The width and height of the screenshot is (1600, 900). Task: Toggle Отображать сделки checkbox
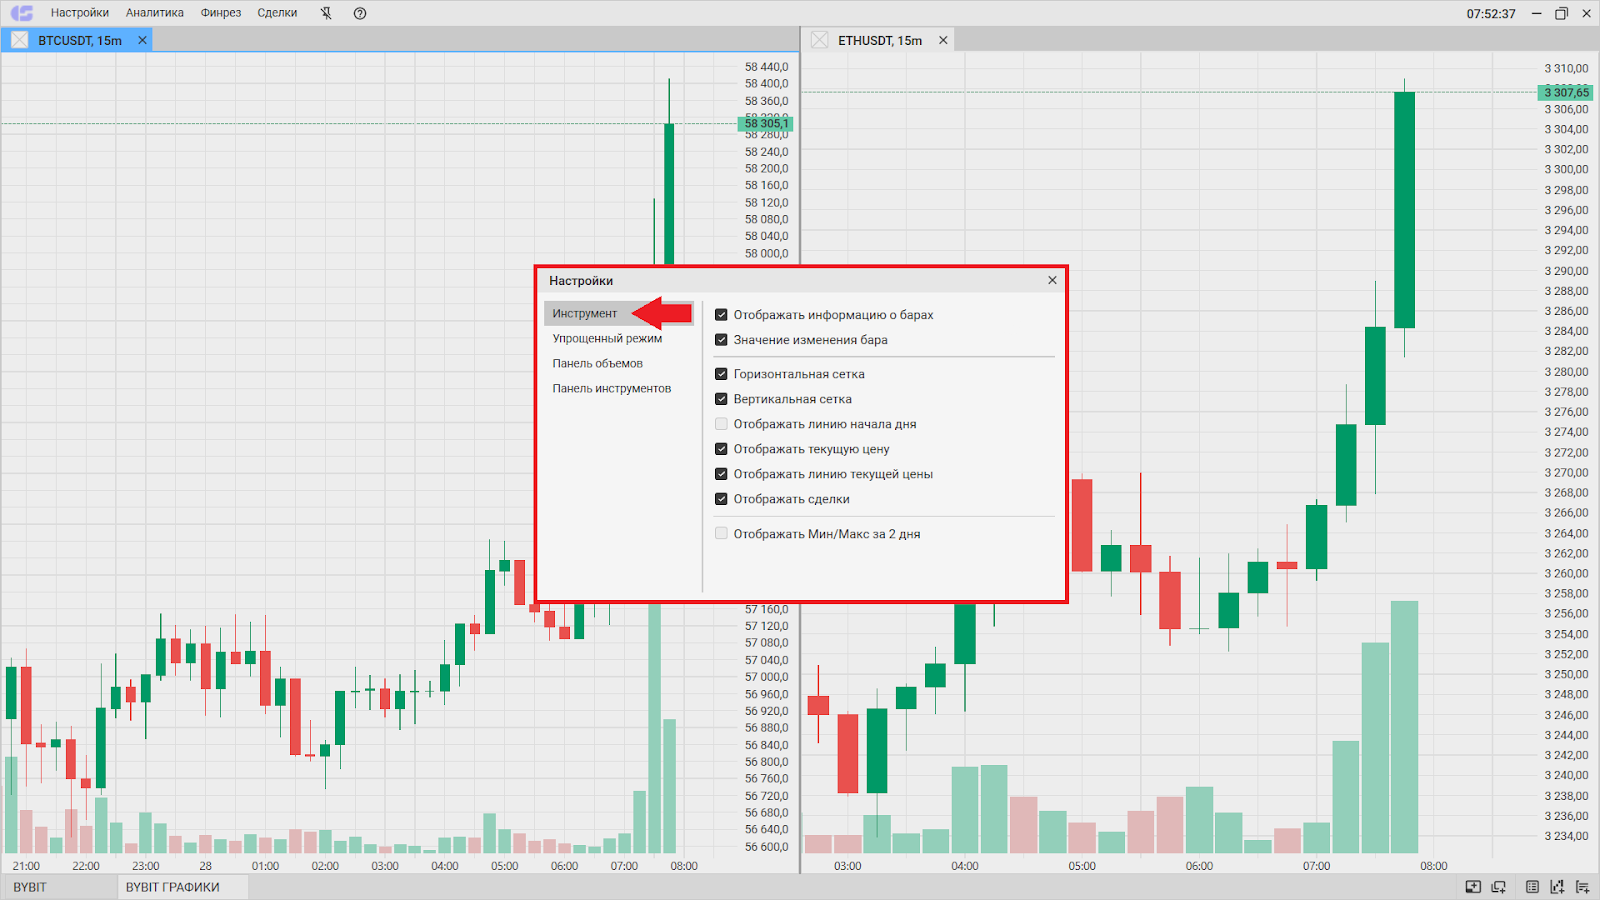pyautogui.click(x=721, y=498)
